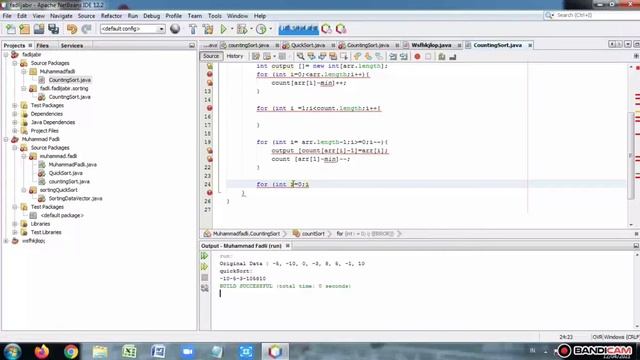Minimize the Projects panel
The width and height of the screenshot is (640, 360).
coord(192,46)
